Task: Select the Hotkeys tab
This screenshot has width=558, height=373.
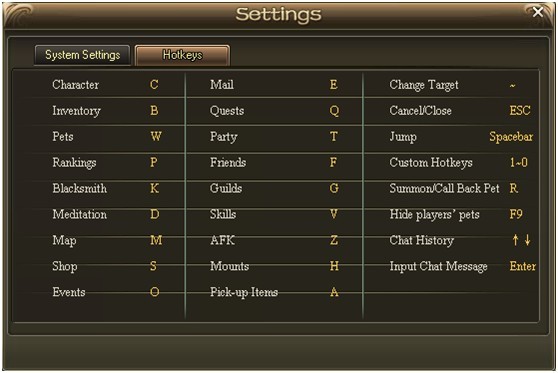Action: tap(182, 55)
